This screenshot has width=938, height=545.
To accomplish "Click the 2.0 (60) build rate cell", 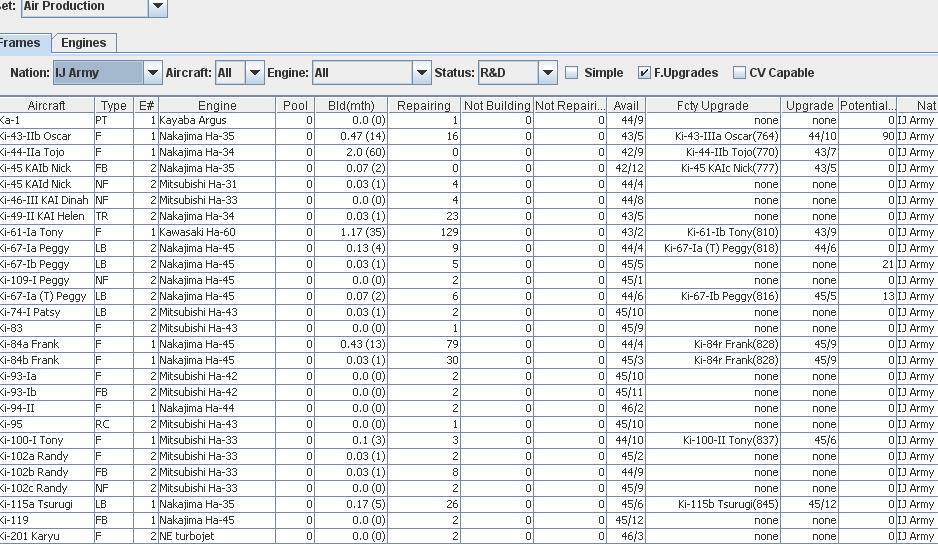I will [x=351, y=153].
